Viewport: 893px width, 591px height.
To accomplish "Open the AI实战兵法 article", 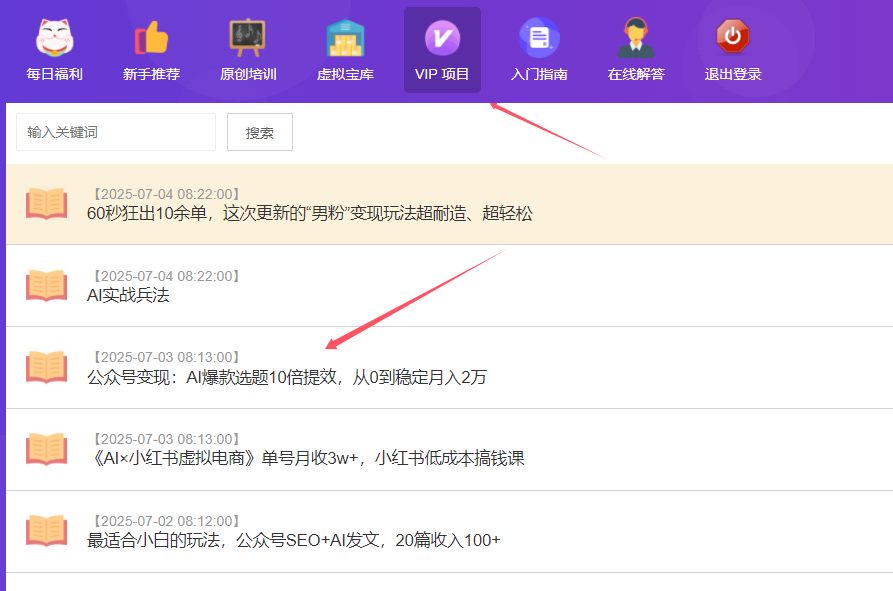I will pos(128,295).
